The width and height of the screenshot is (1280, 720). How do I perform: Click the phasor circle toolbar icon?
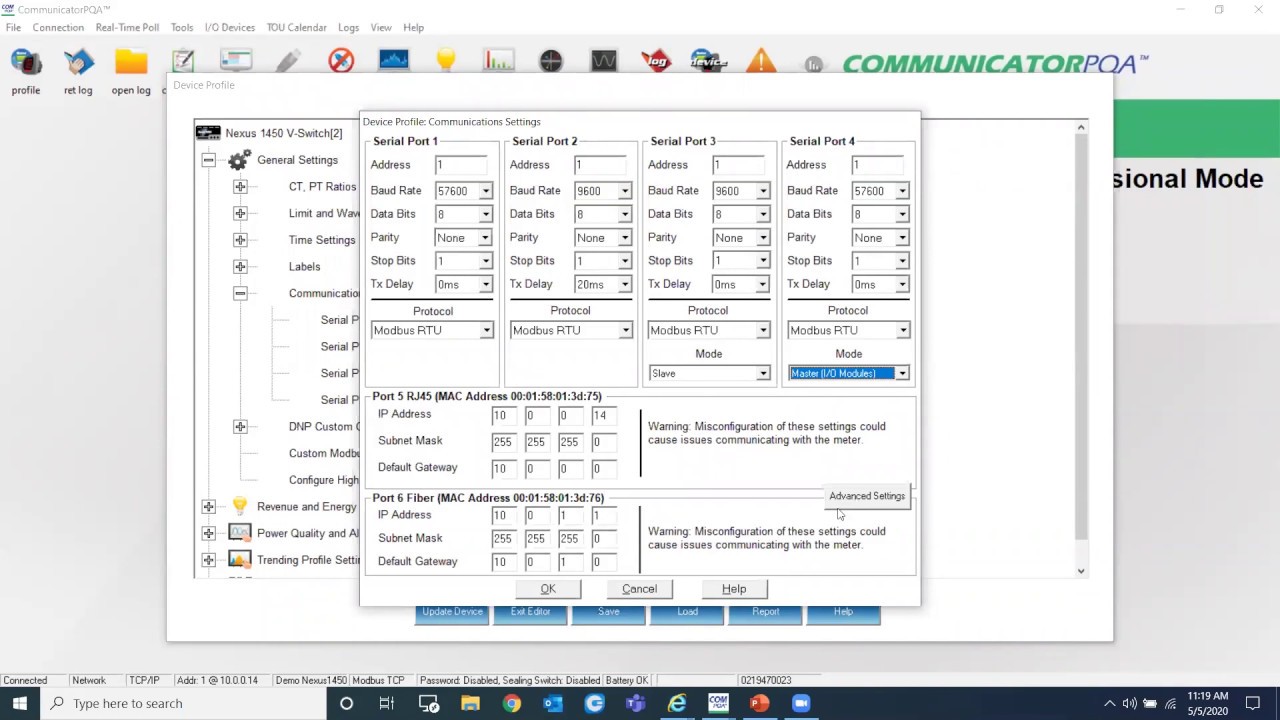click(x=551, y=61)
